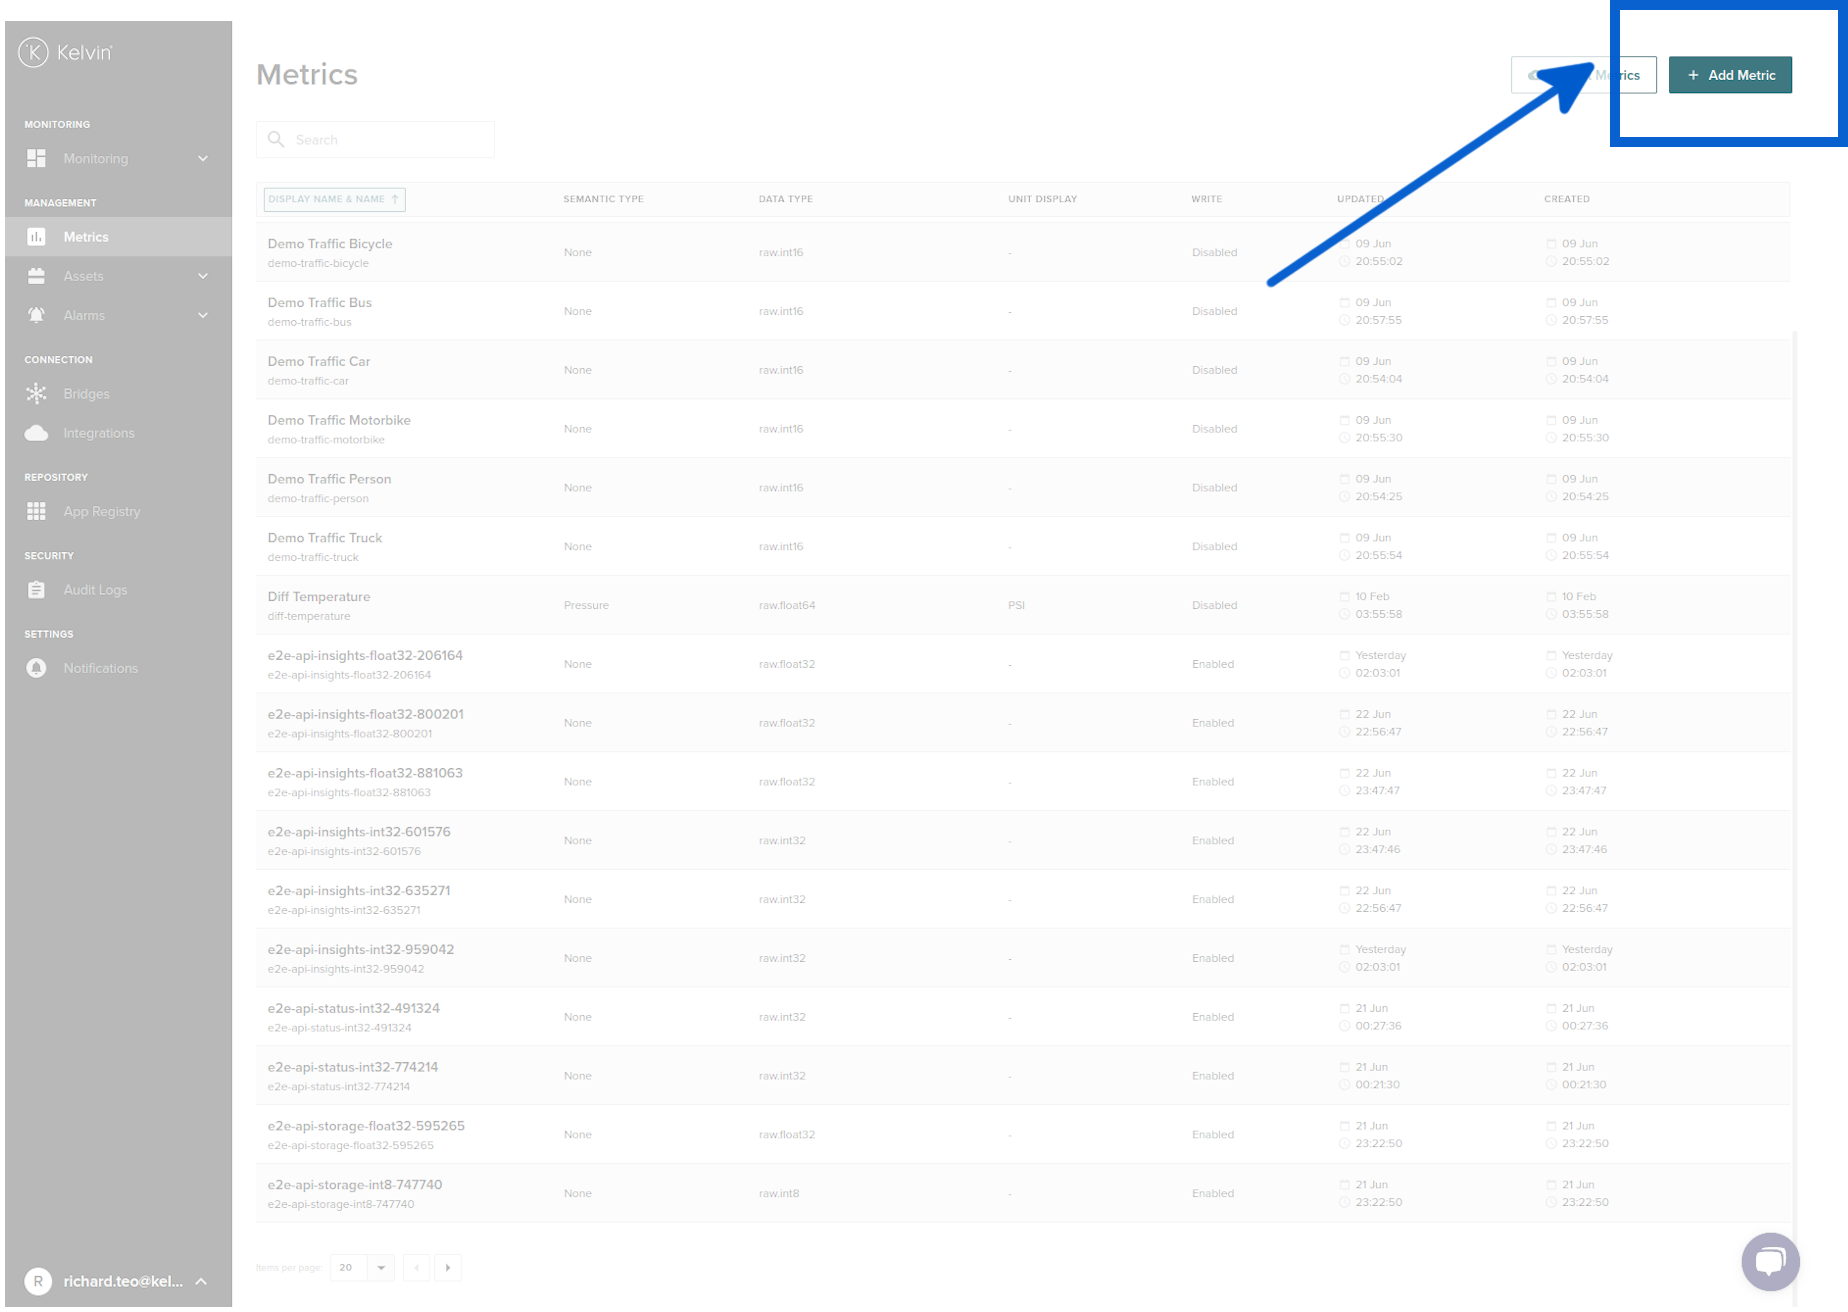
Task: Click the Integrations cloud icon
Action: click(x=36, y=432)
